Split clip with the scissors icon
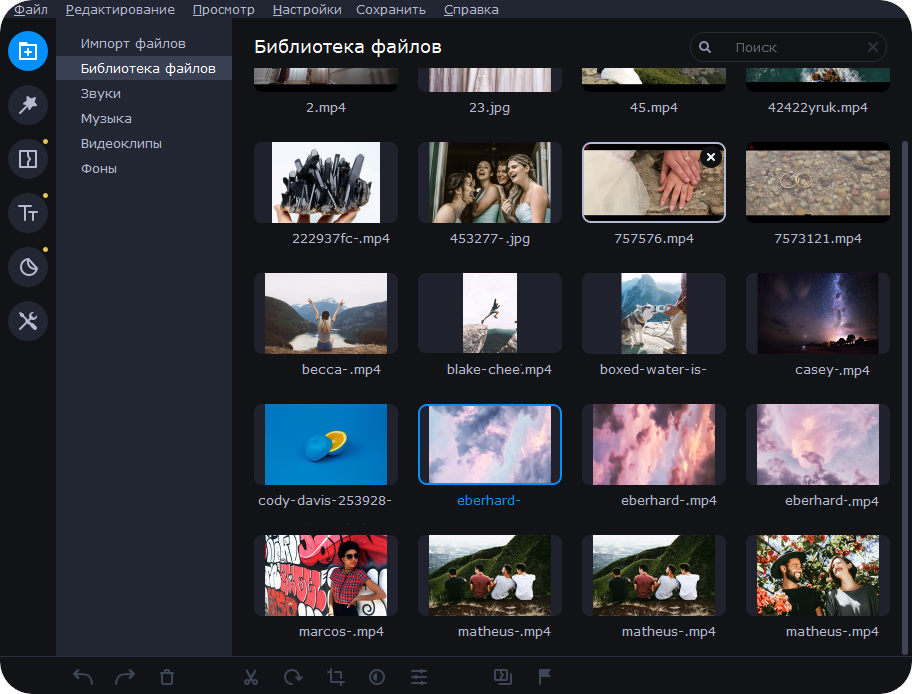This screenshot has width=912, height=694. [251, 677]
